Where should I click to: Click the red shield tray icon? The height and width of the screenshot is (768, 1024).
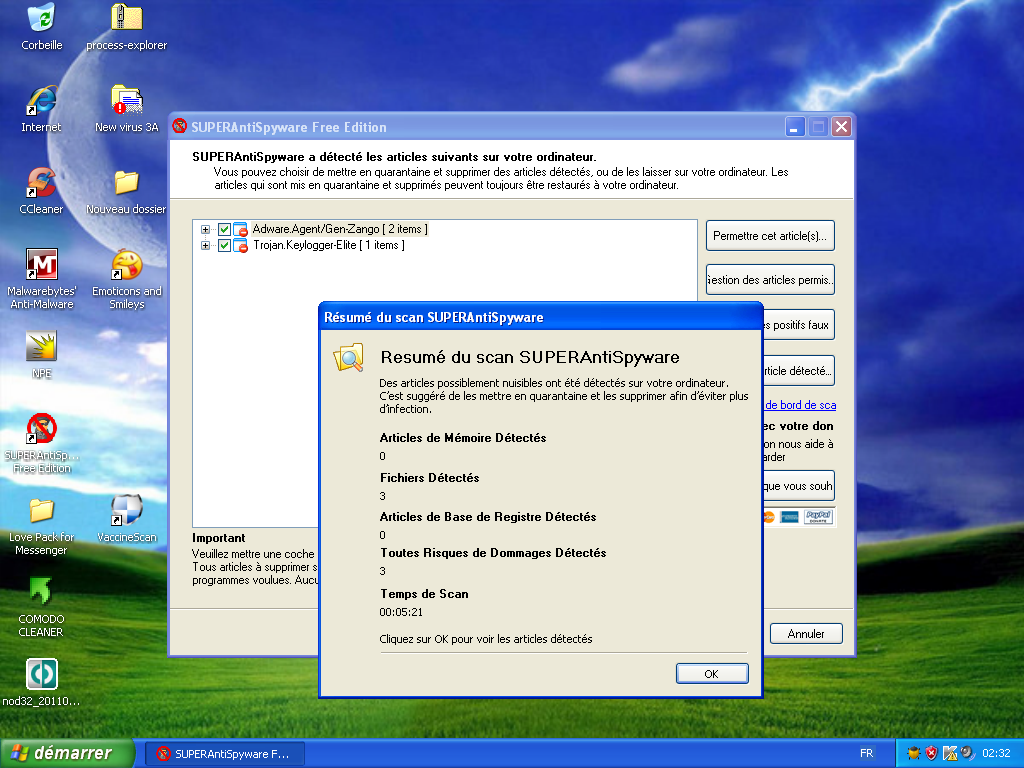[x=931, y=754]
